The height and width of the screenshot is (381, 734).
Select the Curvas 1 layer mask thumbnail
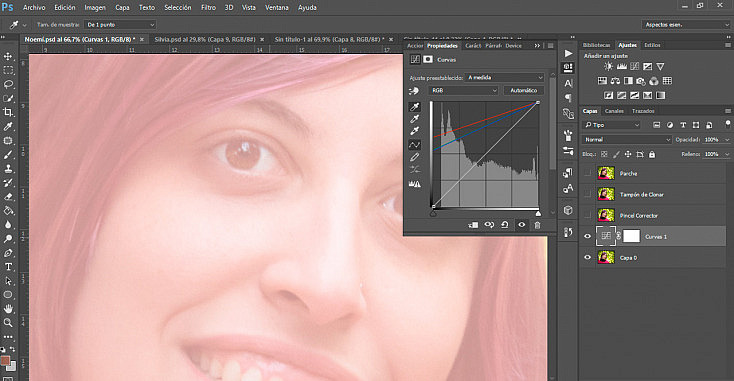[631, 237]
